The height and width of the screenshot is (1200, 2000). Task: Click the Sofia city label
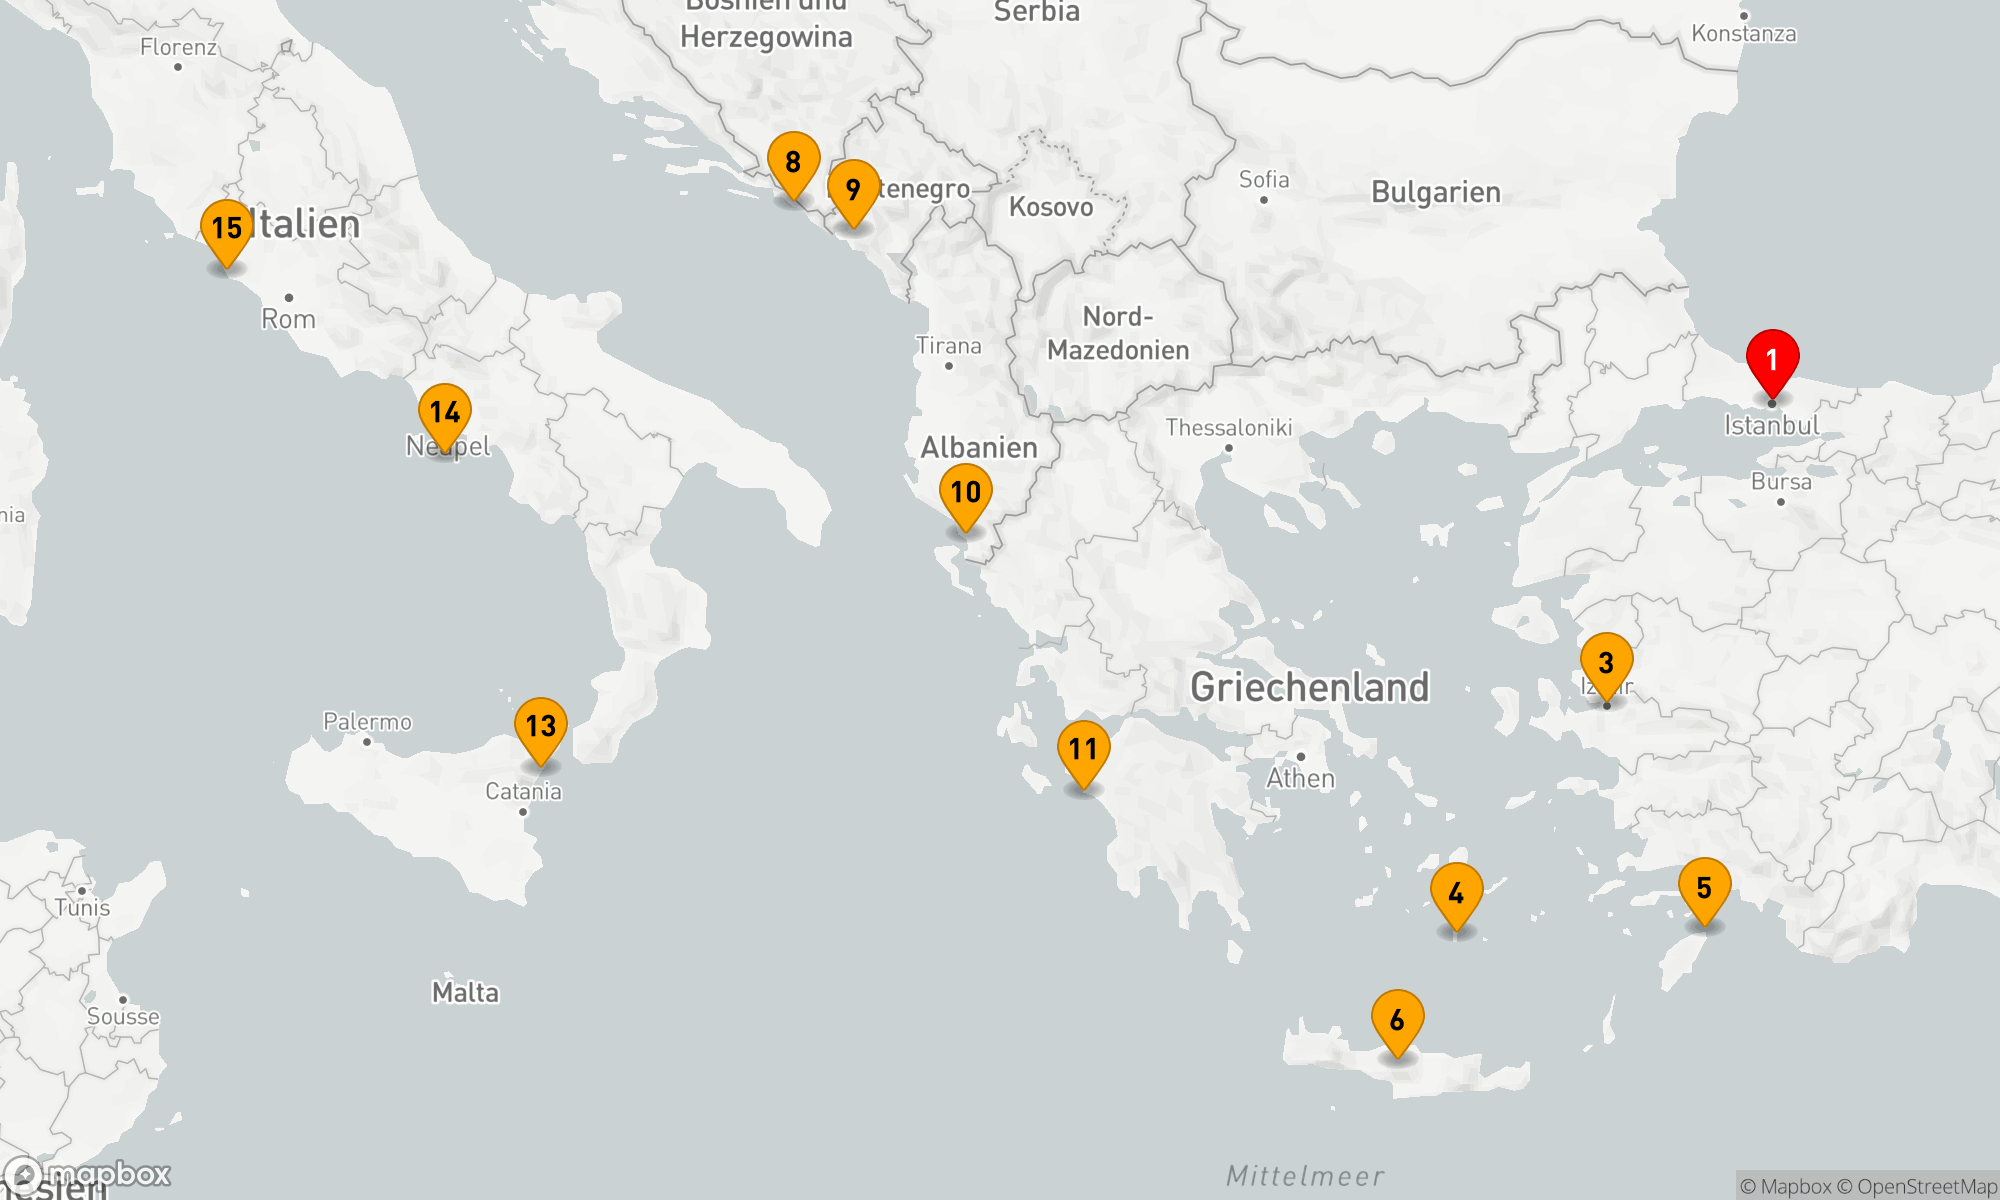1264,180
